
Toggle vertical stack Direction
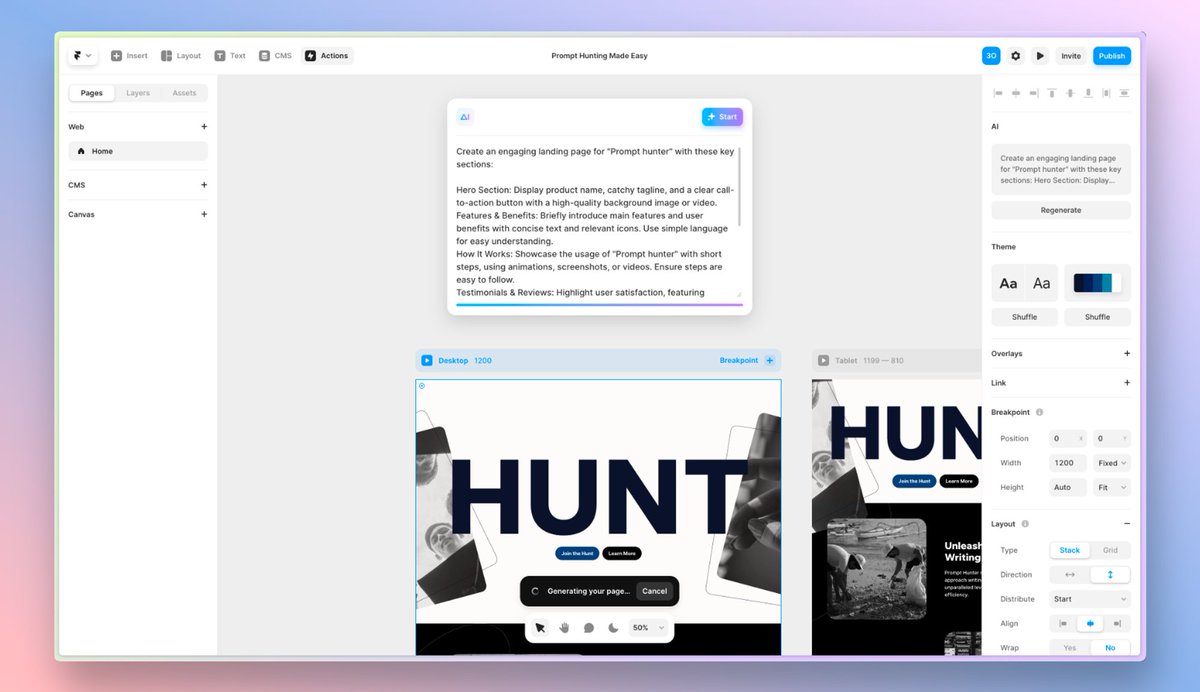[x=1108, y=574]
